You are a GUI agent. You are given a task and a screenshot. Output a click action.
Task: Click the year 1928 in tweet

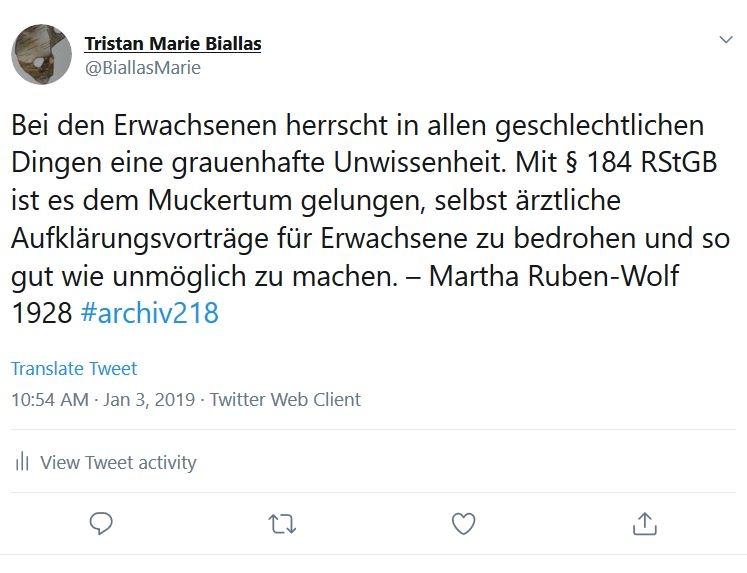point(41,313)
